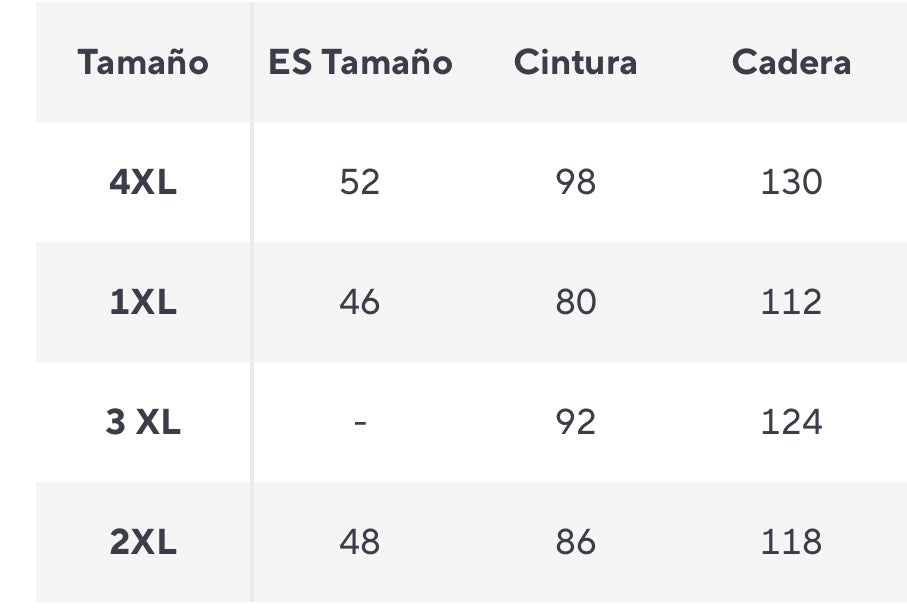Select the 2XL size row label

(x=143, y=542)
